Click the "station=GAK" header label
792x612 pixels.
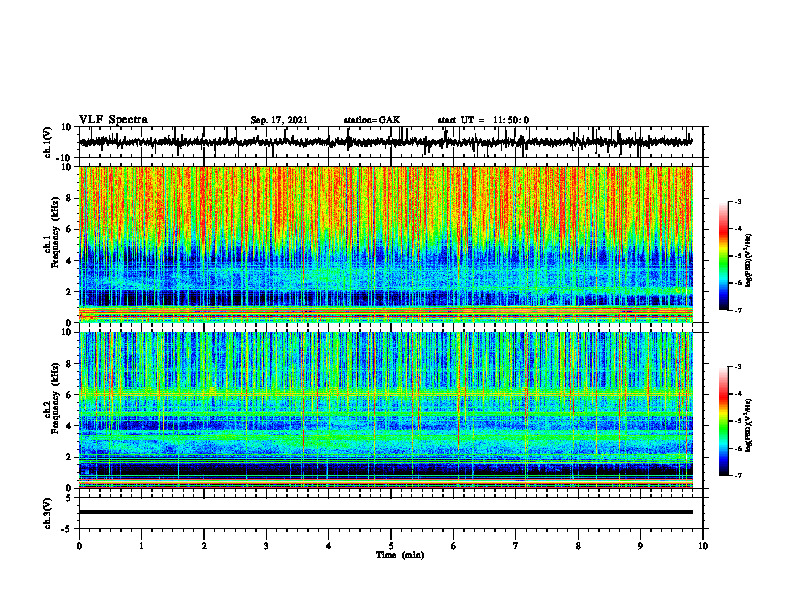coord(372,120)
